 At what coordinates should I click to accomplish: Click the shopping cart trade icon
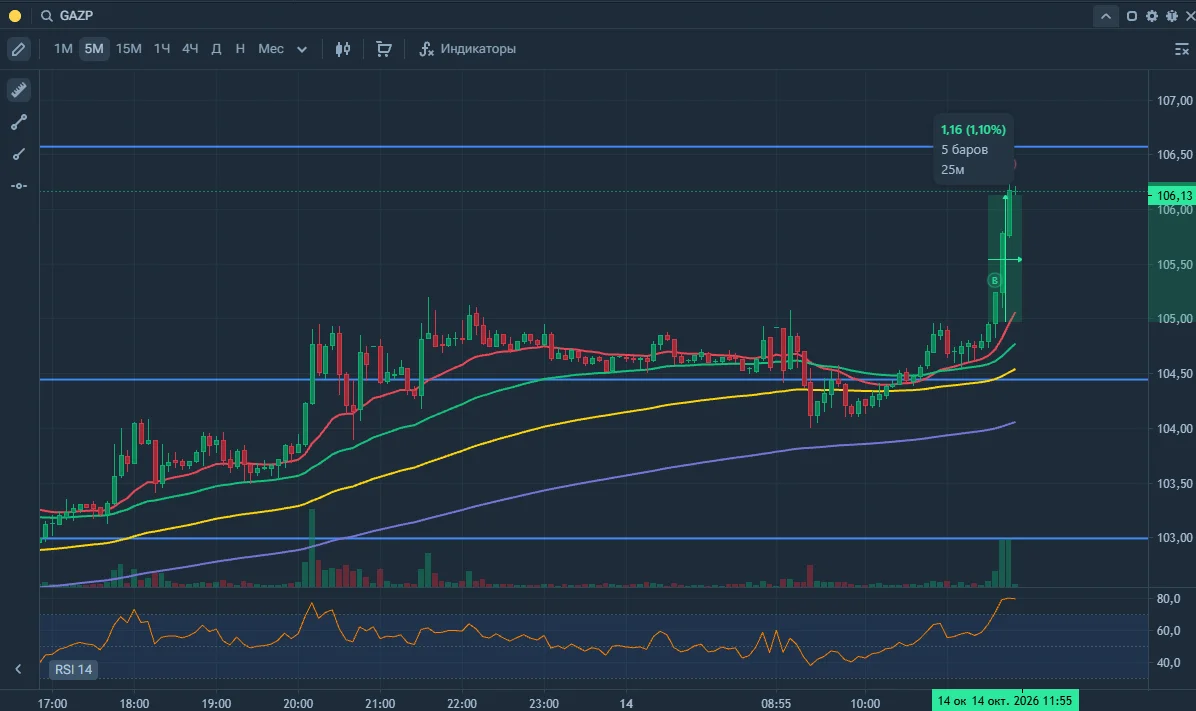pos(384,49)
